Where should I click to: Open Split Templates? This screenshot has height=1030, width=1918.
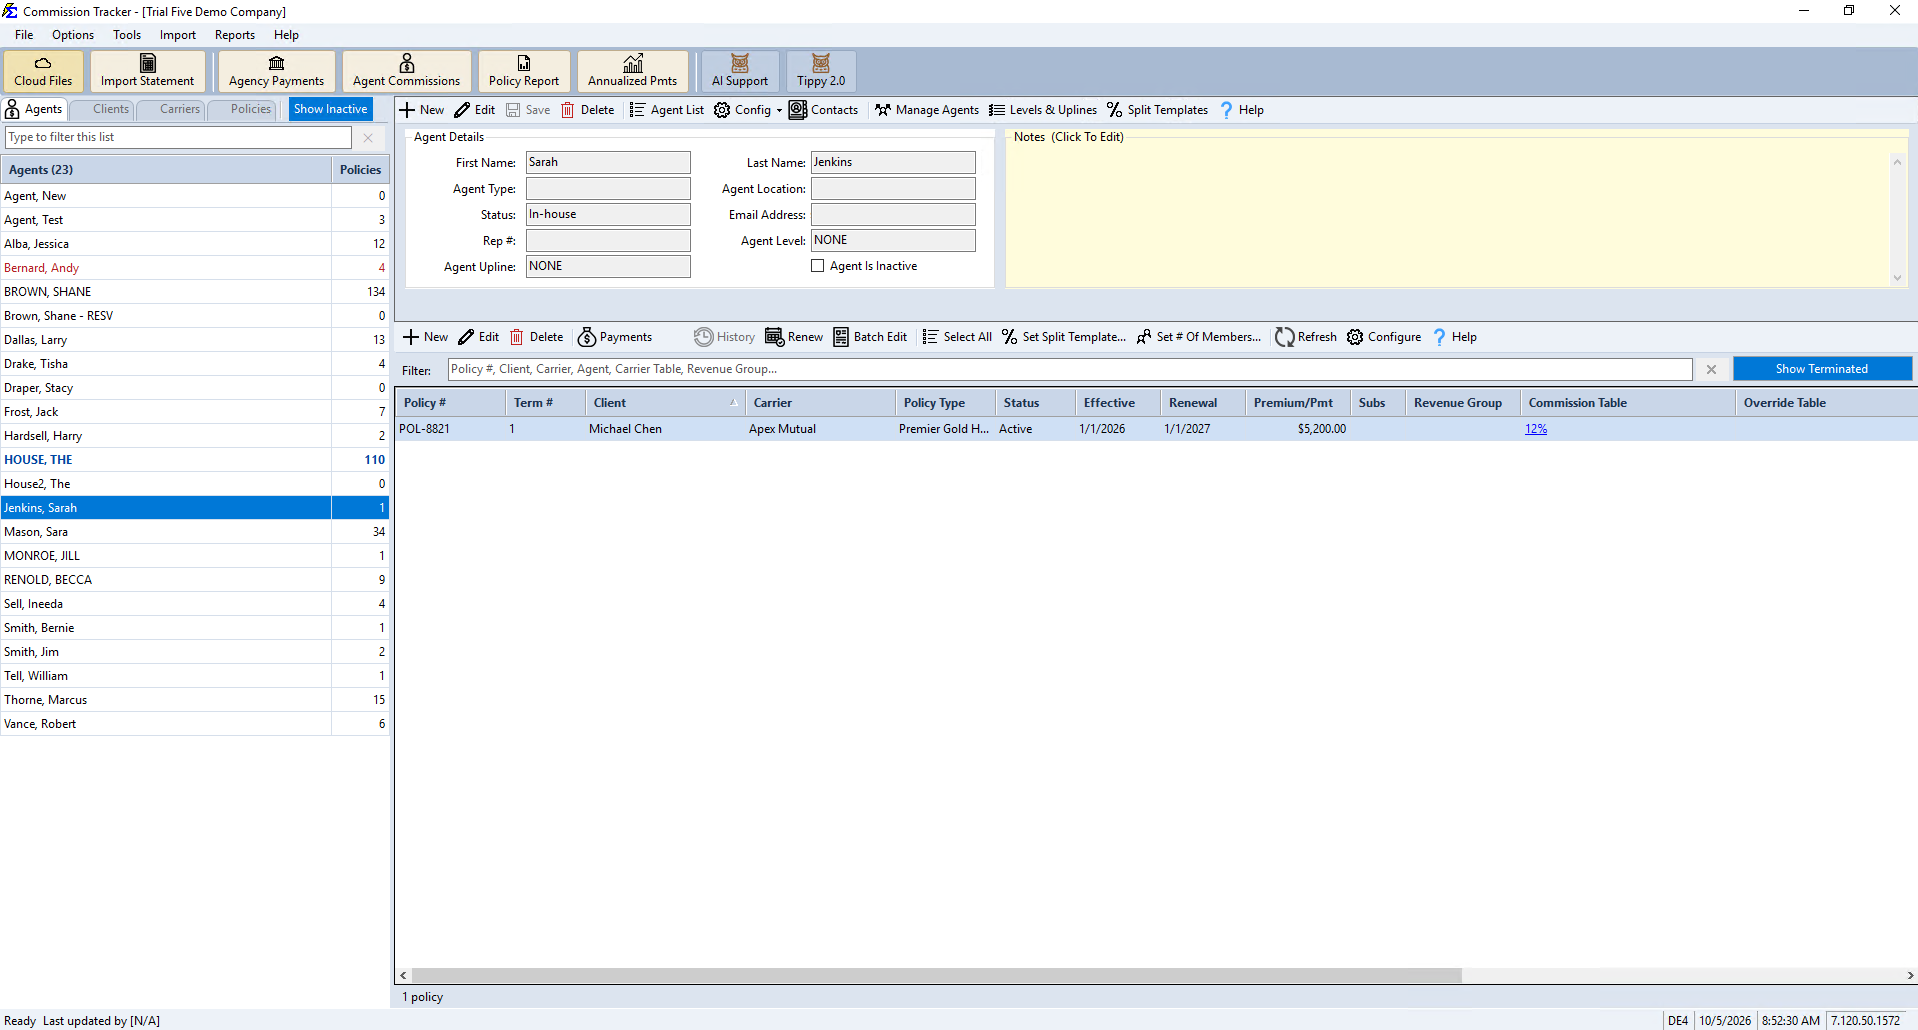(x=1157, y=110)
